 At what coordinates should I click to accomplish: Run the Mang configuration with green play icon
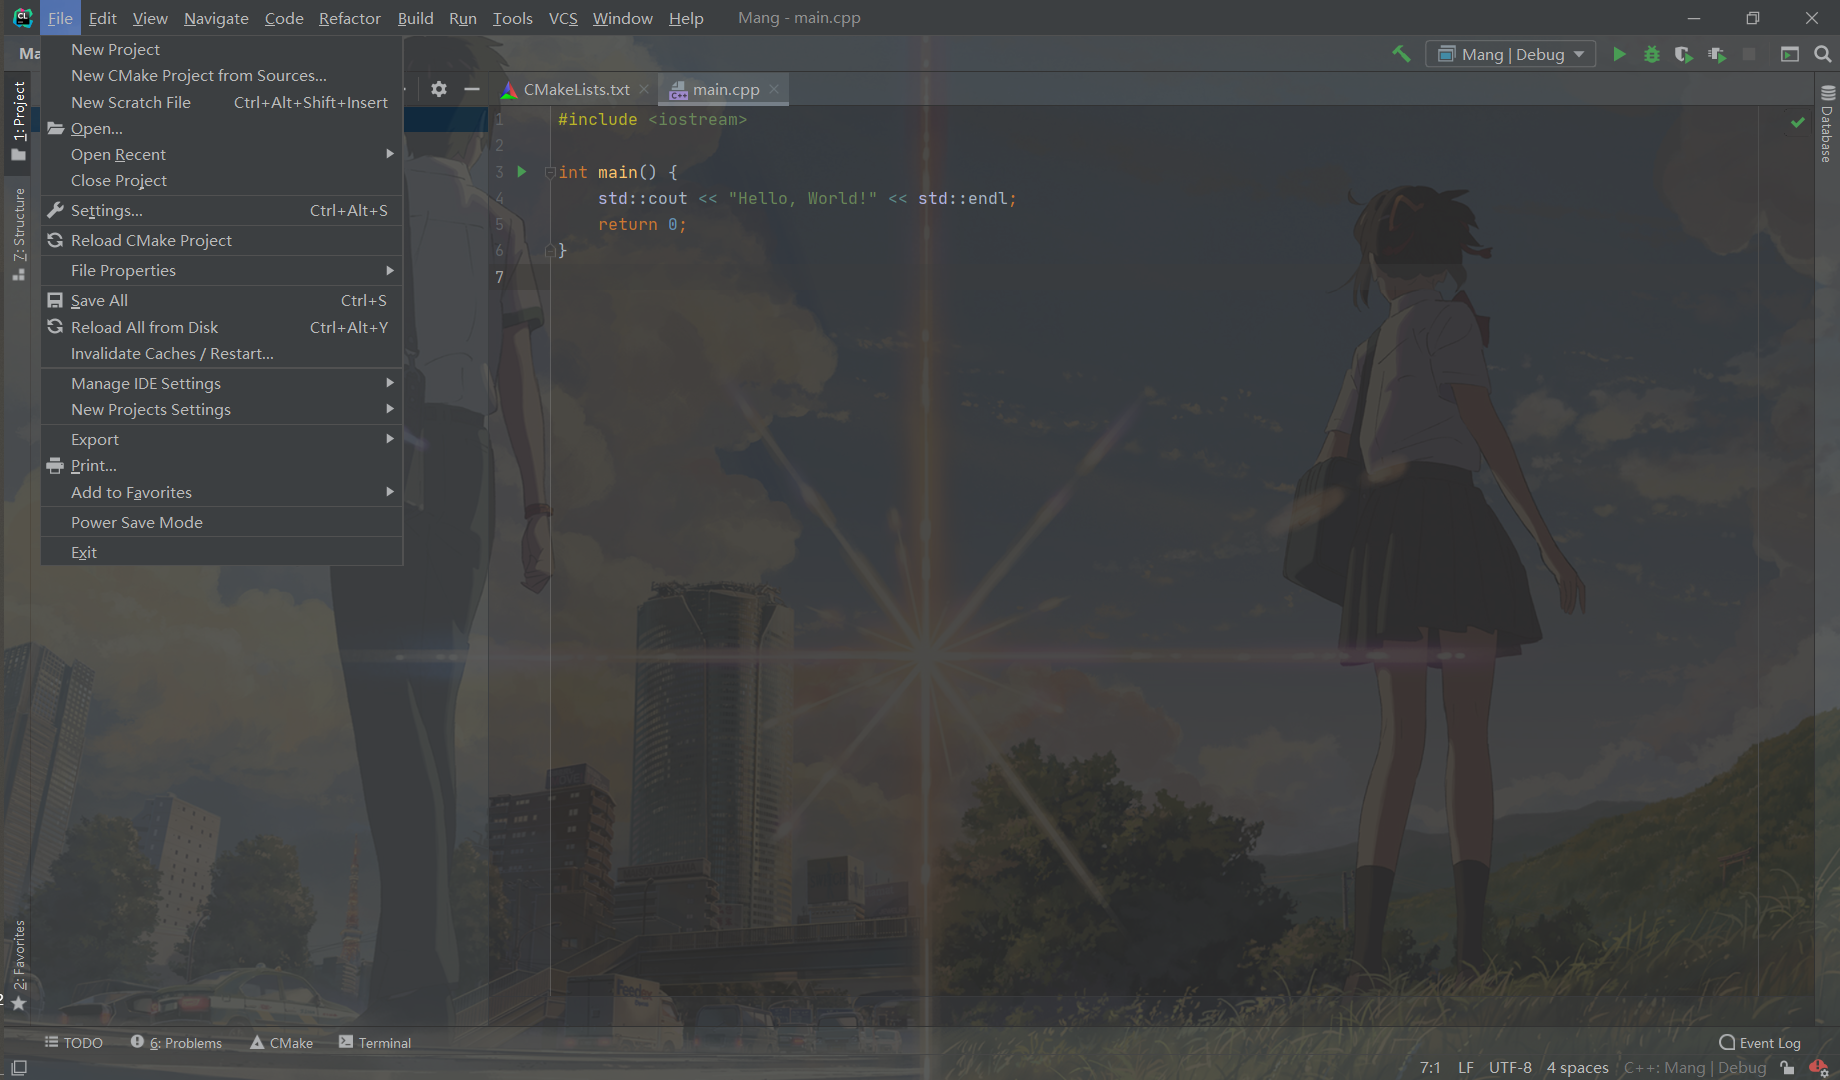tap(1619, 54)
